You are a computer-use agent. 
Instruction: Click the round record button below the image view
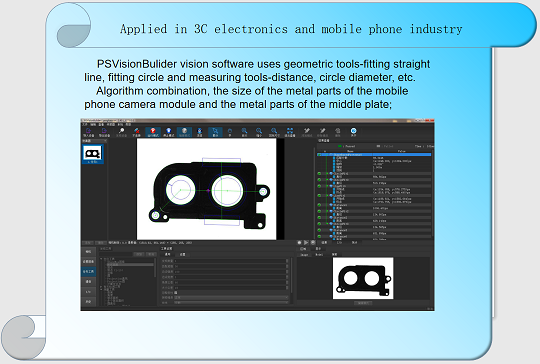point(299,243)
